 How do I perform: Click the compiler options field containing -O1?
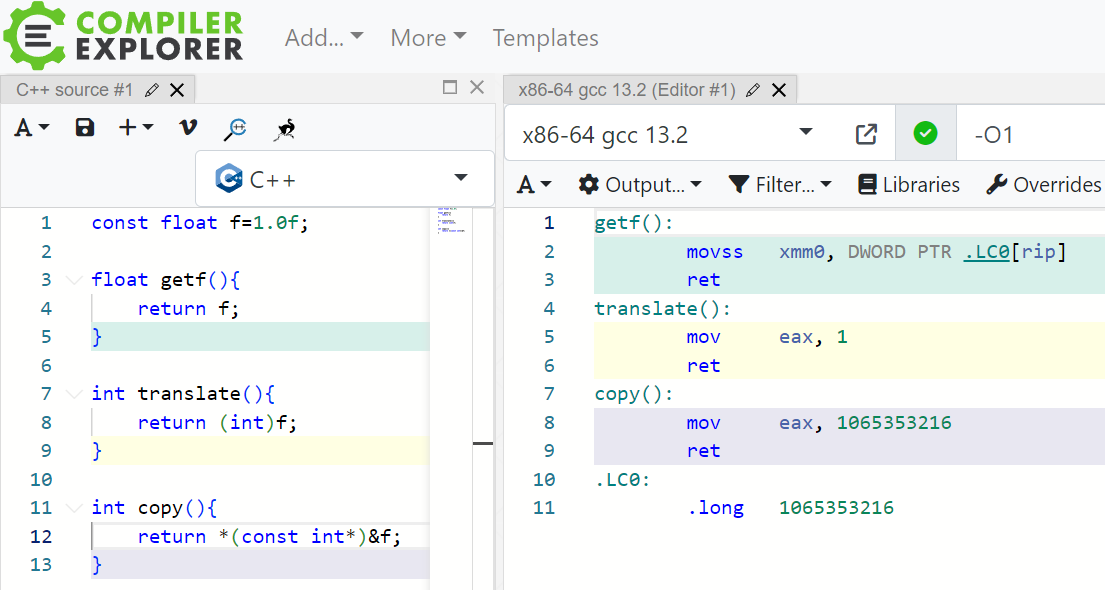1030,134
